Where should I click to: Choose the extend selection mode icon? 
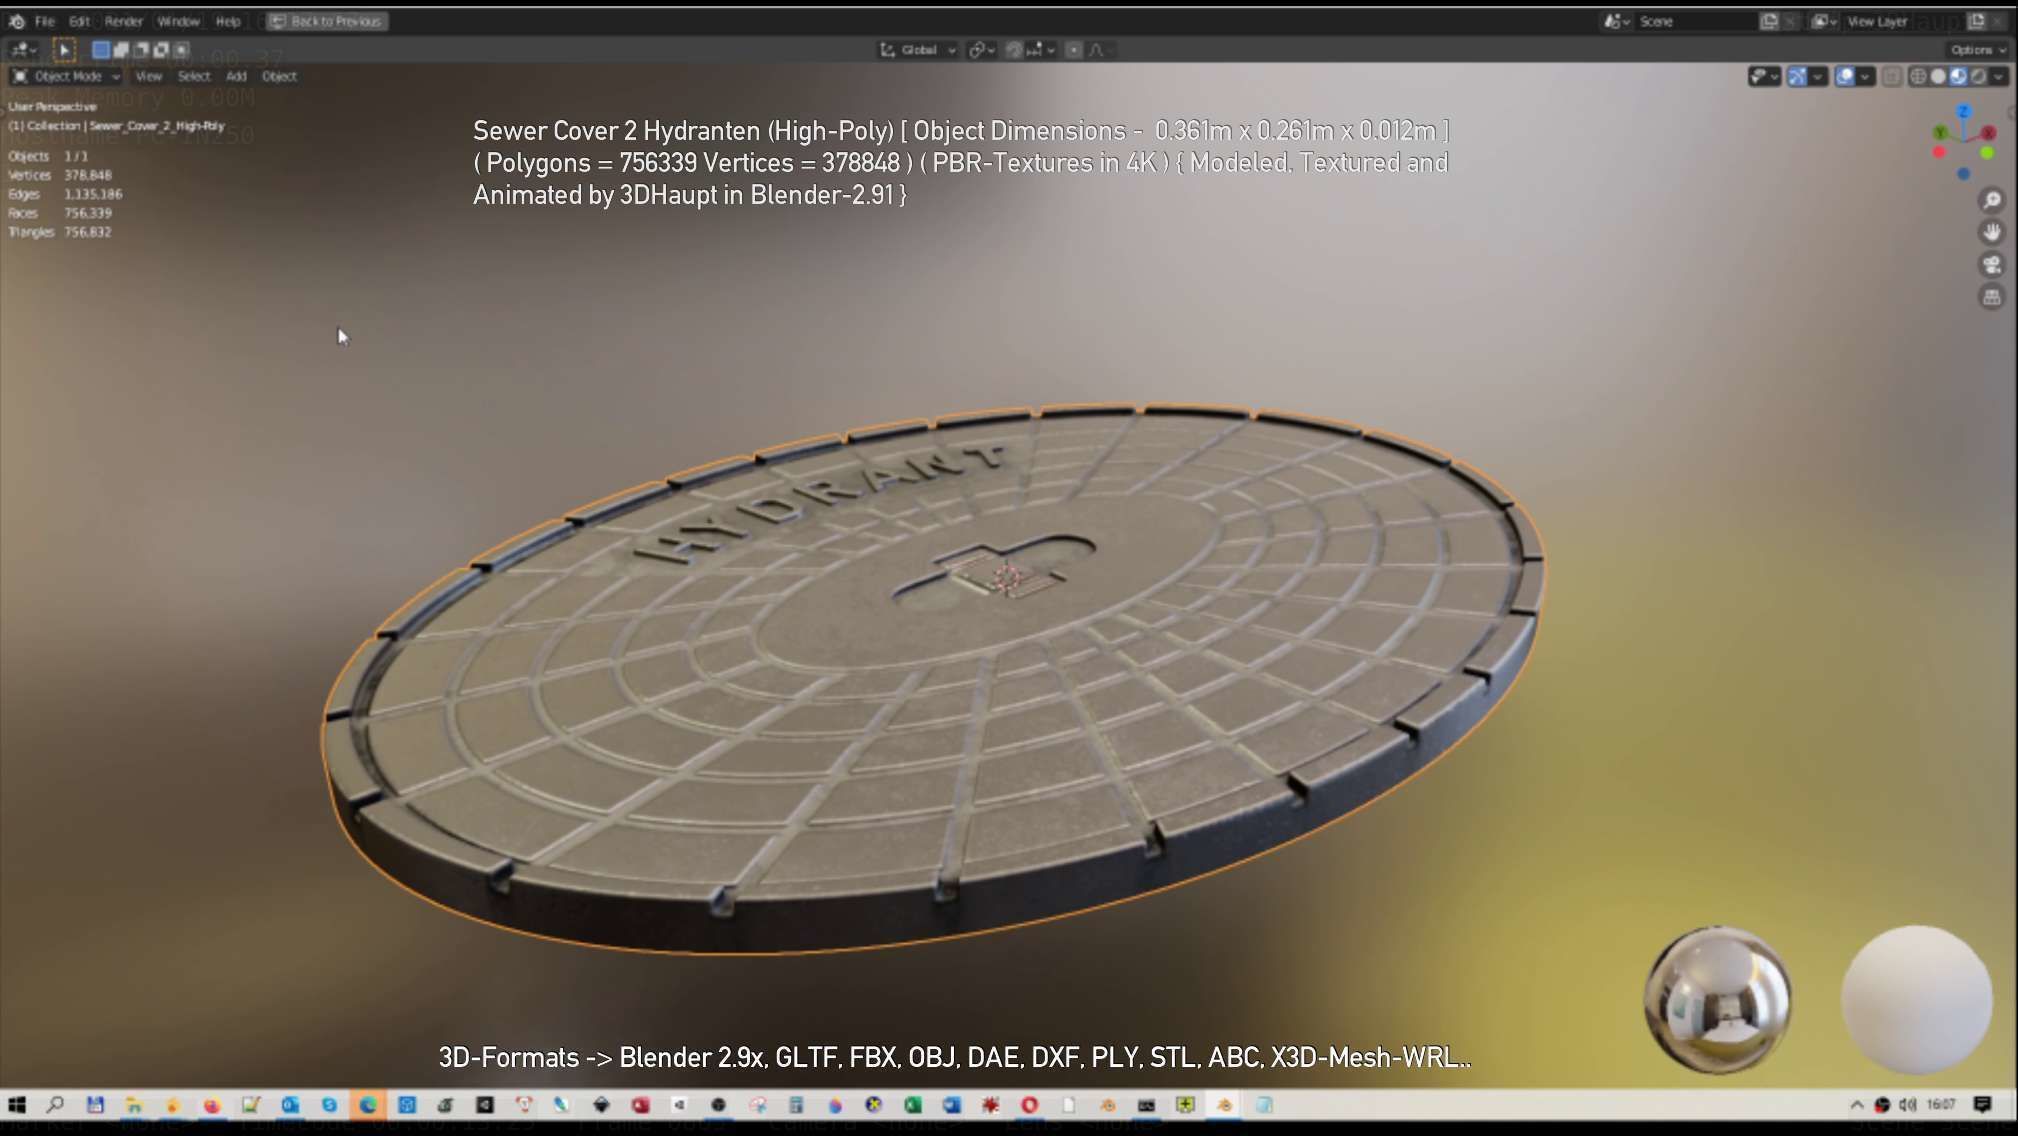pos(121,49)
